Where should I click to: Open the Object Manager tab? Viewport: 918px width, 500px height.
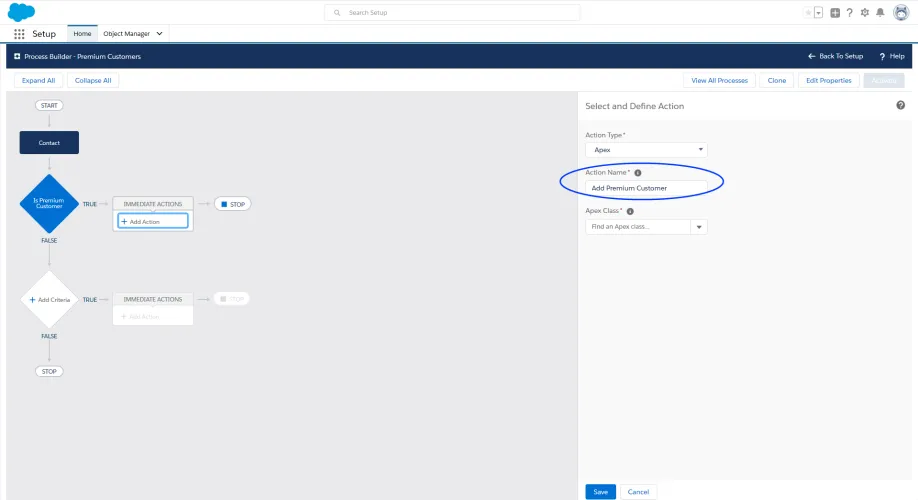pyautogui.click(x=126, y=33)
